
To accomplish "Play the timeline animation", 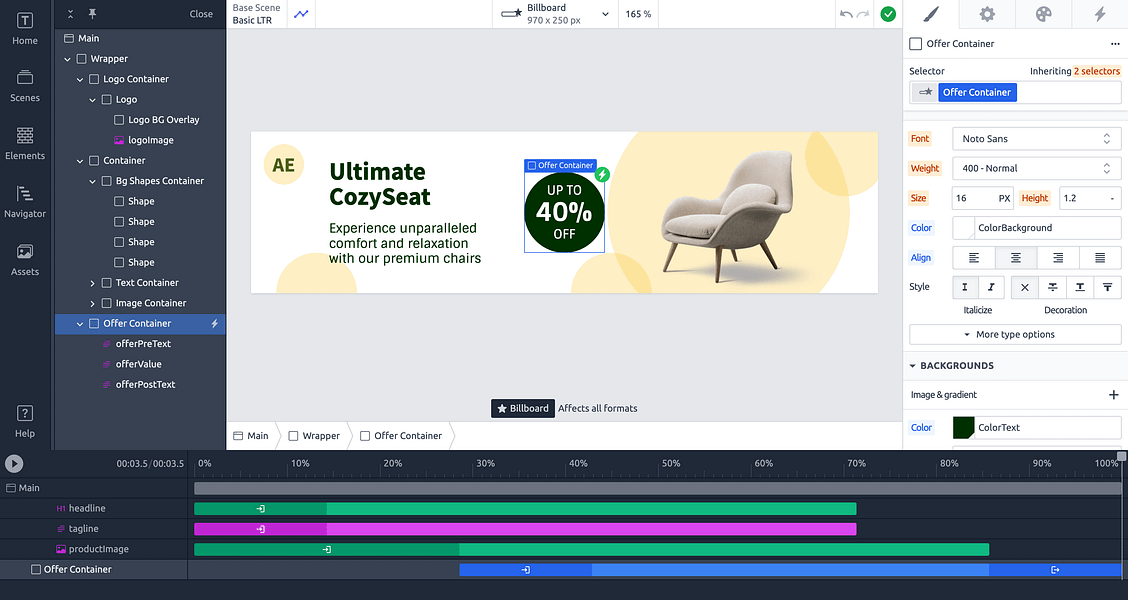I will click(14, 463).
